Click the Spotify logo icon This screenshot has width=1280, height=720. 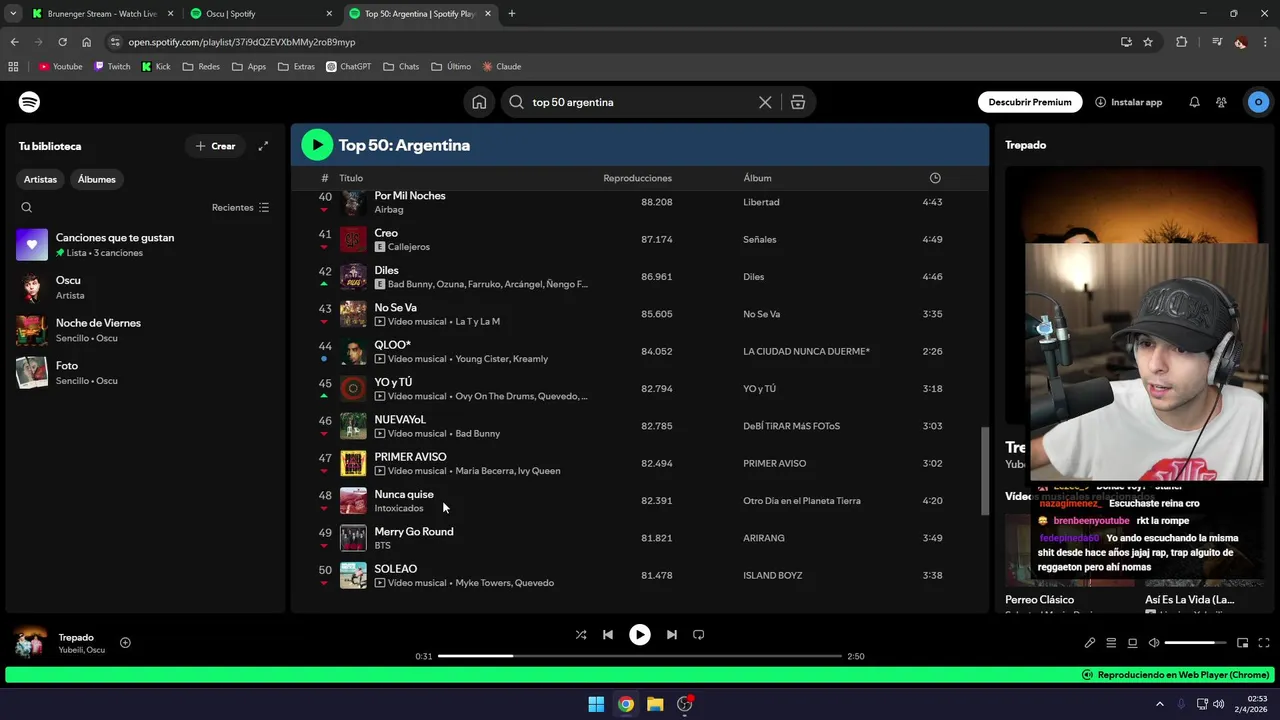(x=29, y=102)
